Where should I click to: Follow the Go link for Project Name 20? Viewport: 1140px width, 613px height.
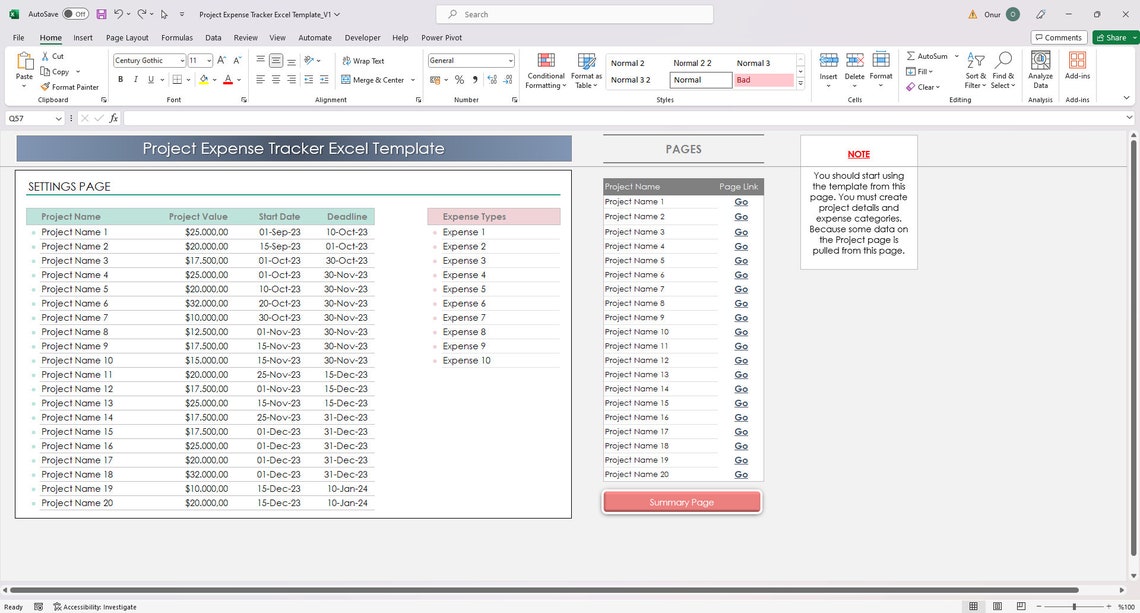tap(741, 475)
